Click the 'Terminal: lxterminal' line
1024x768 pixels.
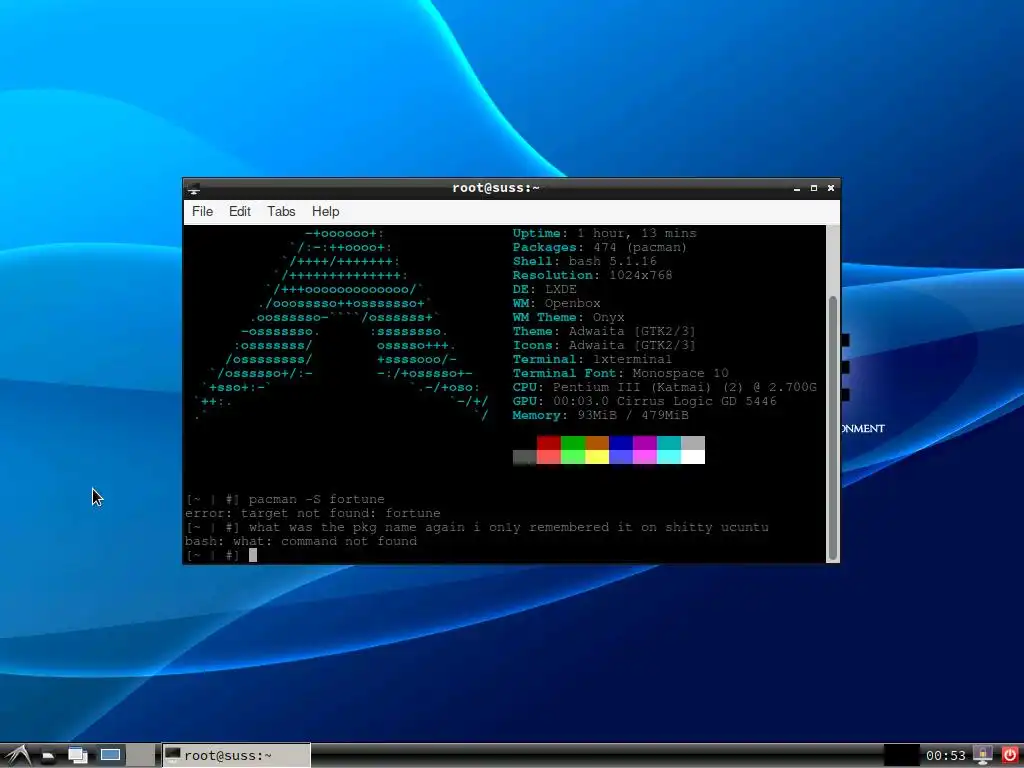592,359
